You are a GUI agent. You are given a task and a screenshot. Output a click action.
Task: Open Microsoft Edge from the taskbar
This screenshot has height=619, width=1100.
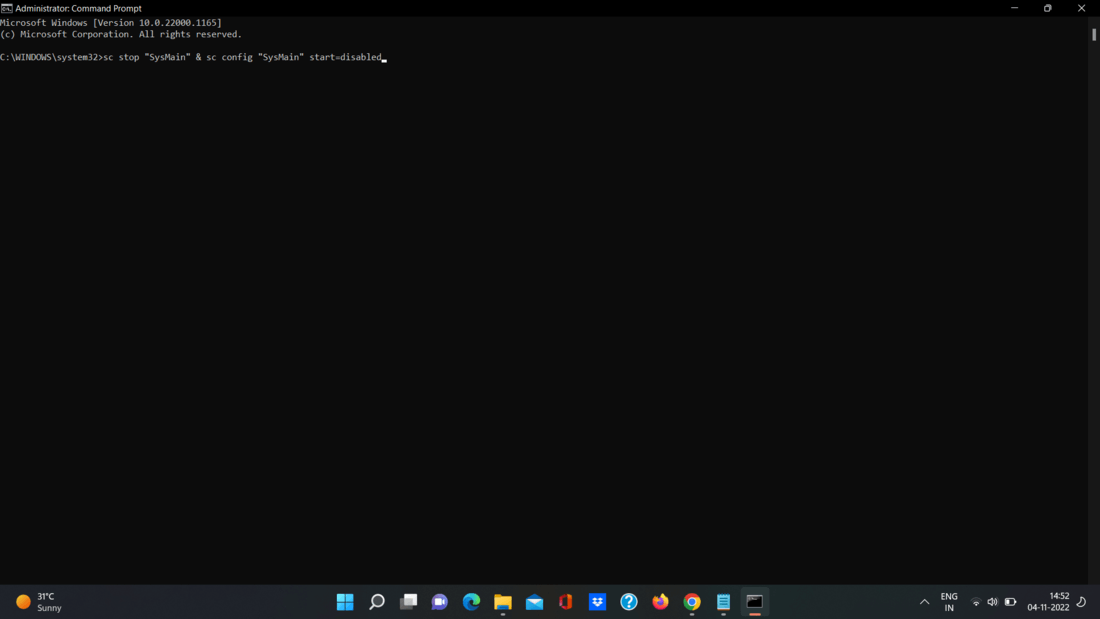[x=471, y=601]
